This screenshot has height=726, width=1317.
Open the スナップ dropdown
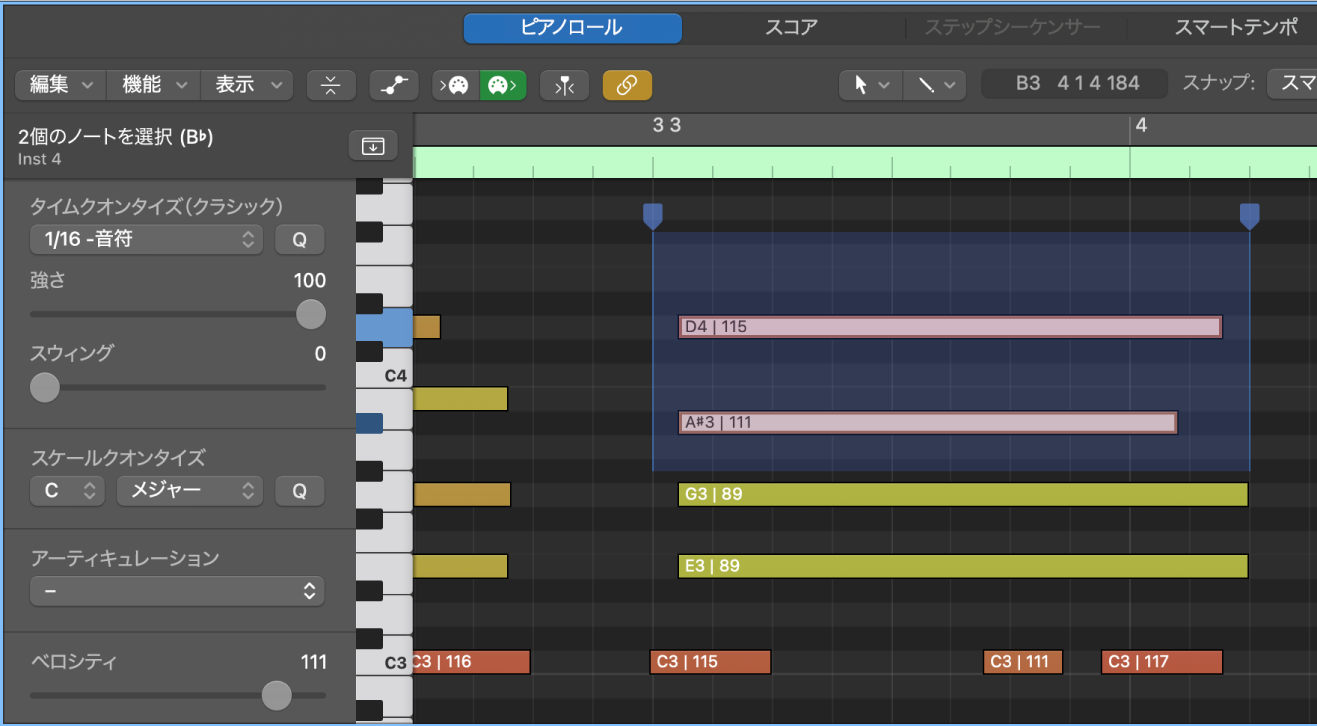pos(1291,83)
